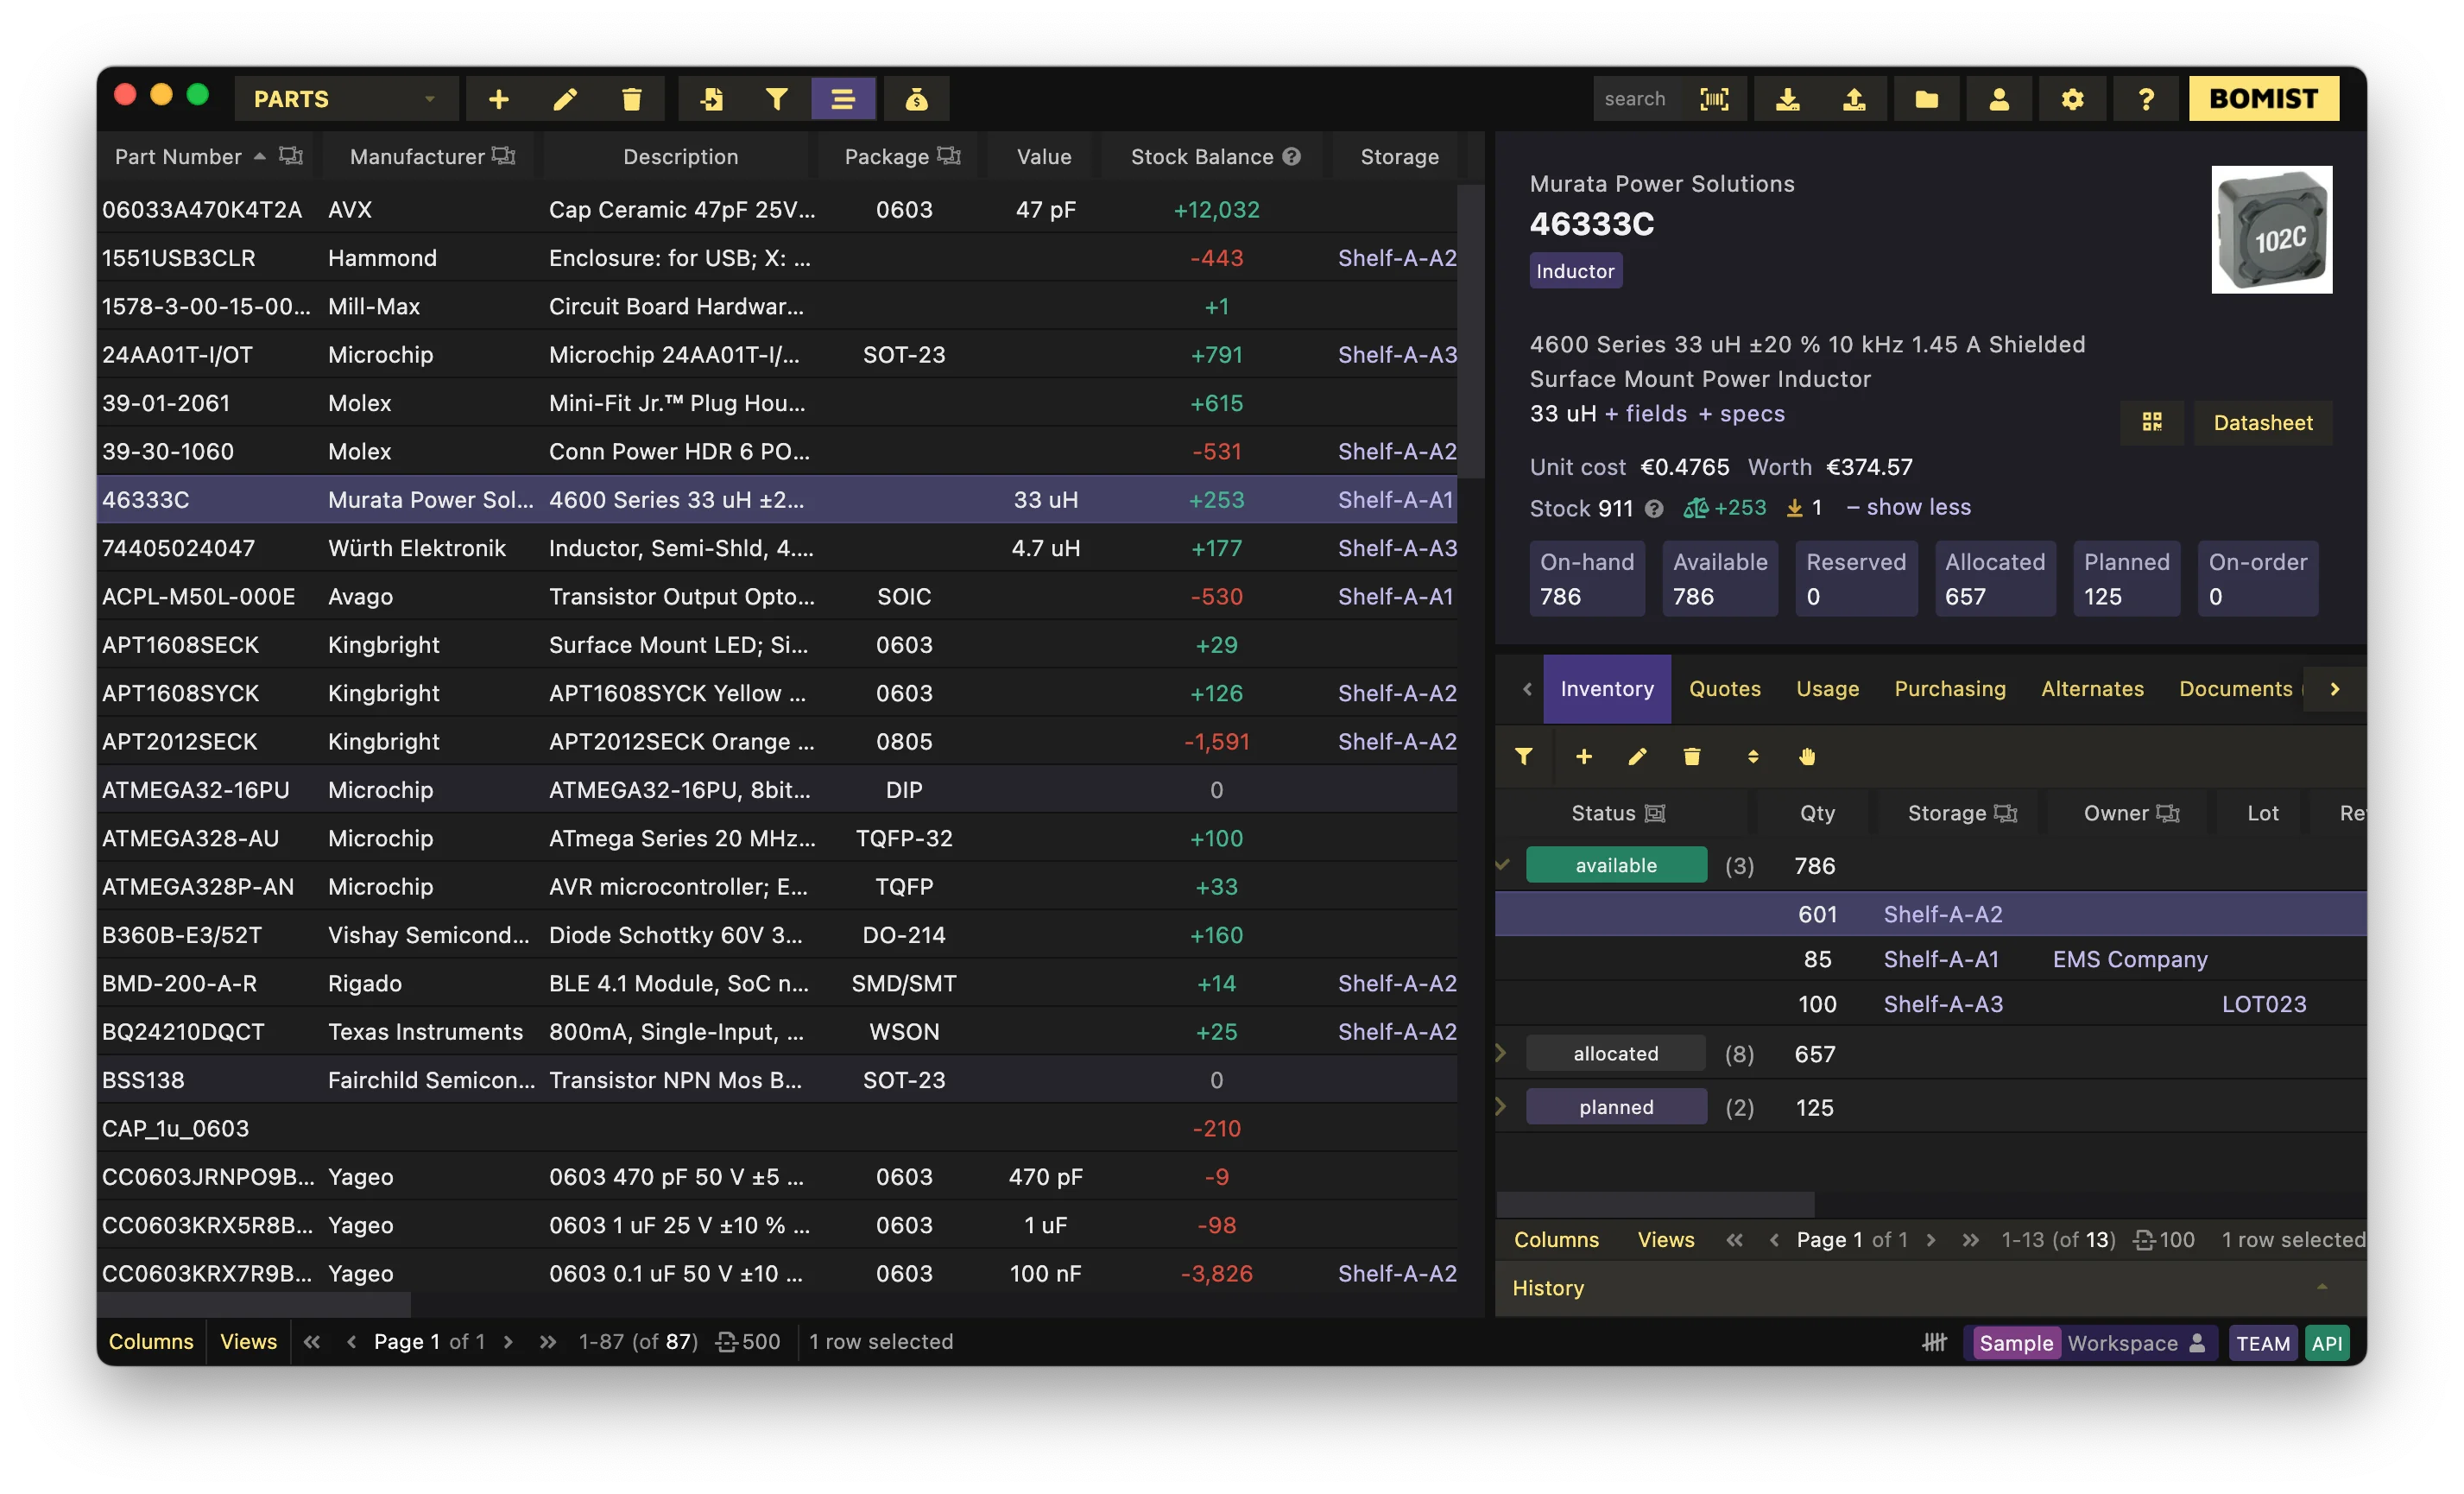This screenshot has width=2464, height=1494.
Task: Click the add new part plus icon
Action: (x=498, y=99)
